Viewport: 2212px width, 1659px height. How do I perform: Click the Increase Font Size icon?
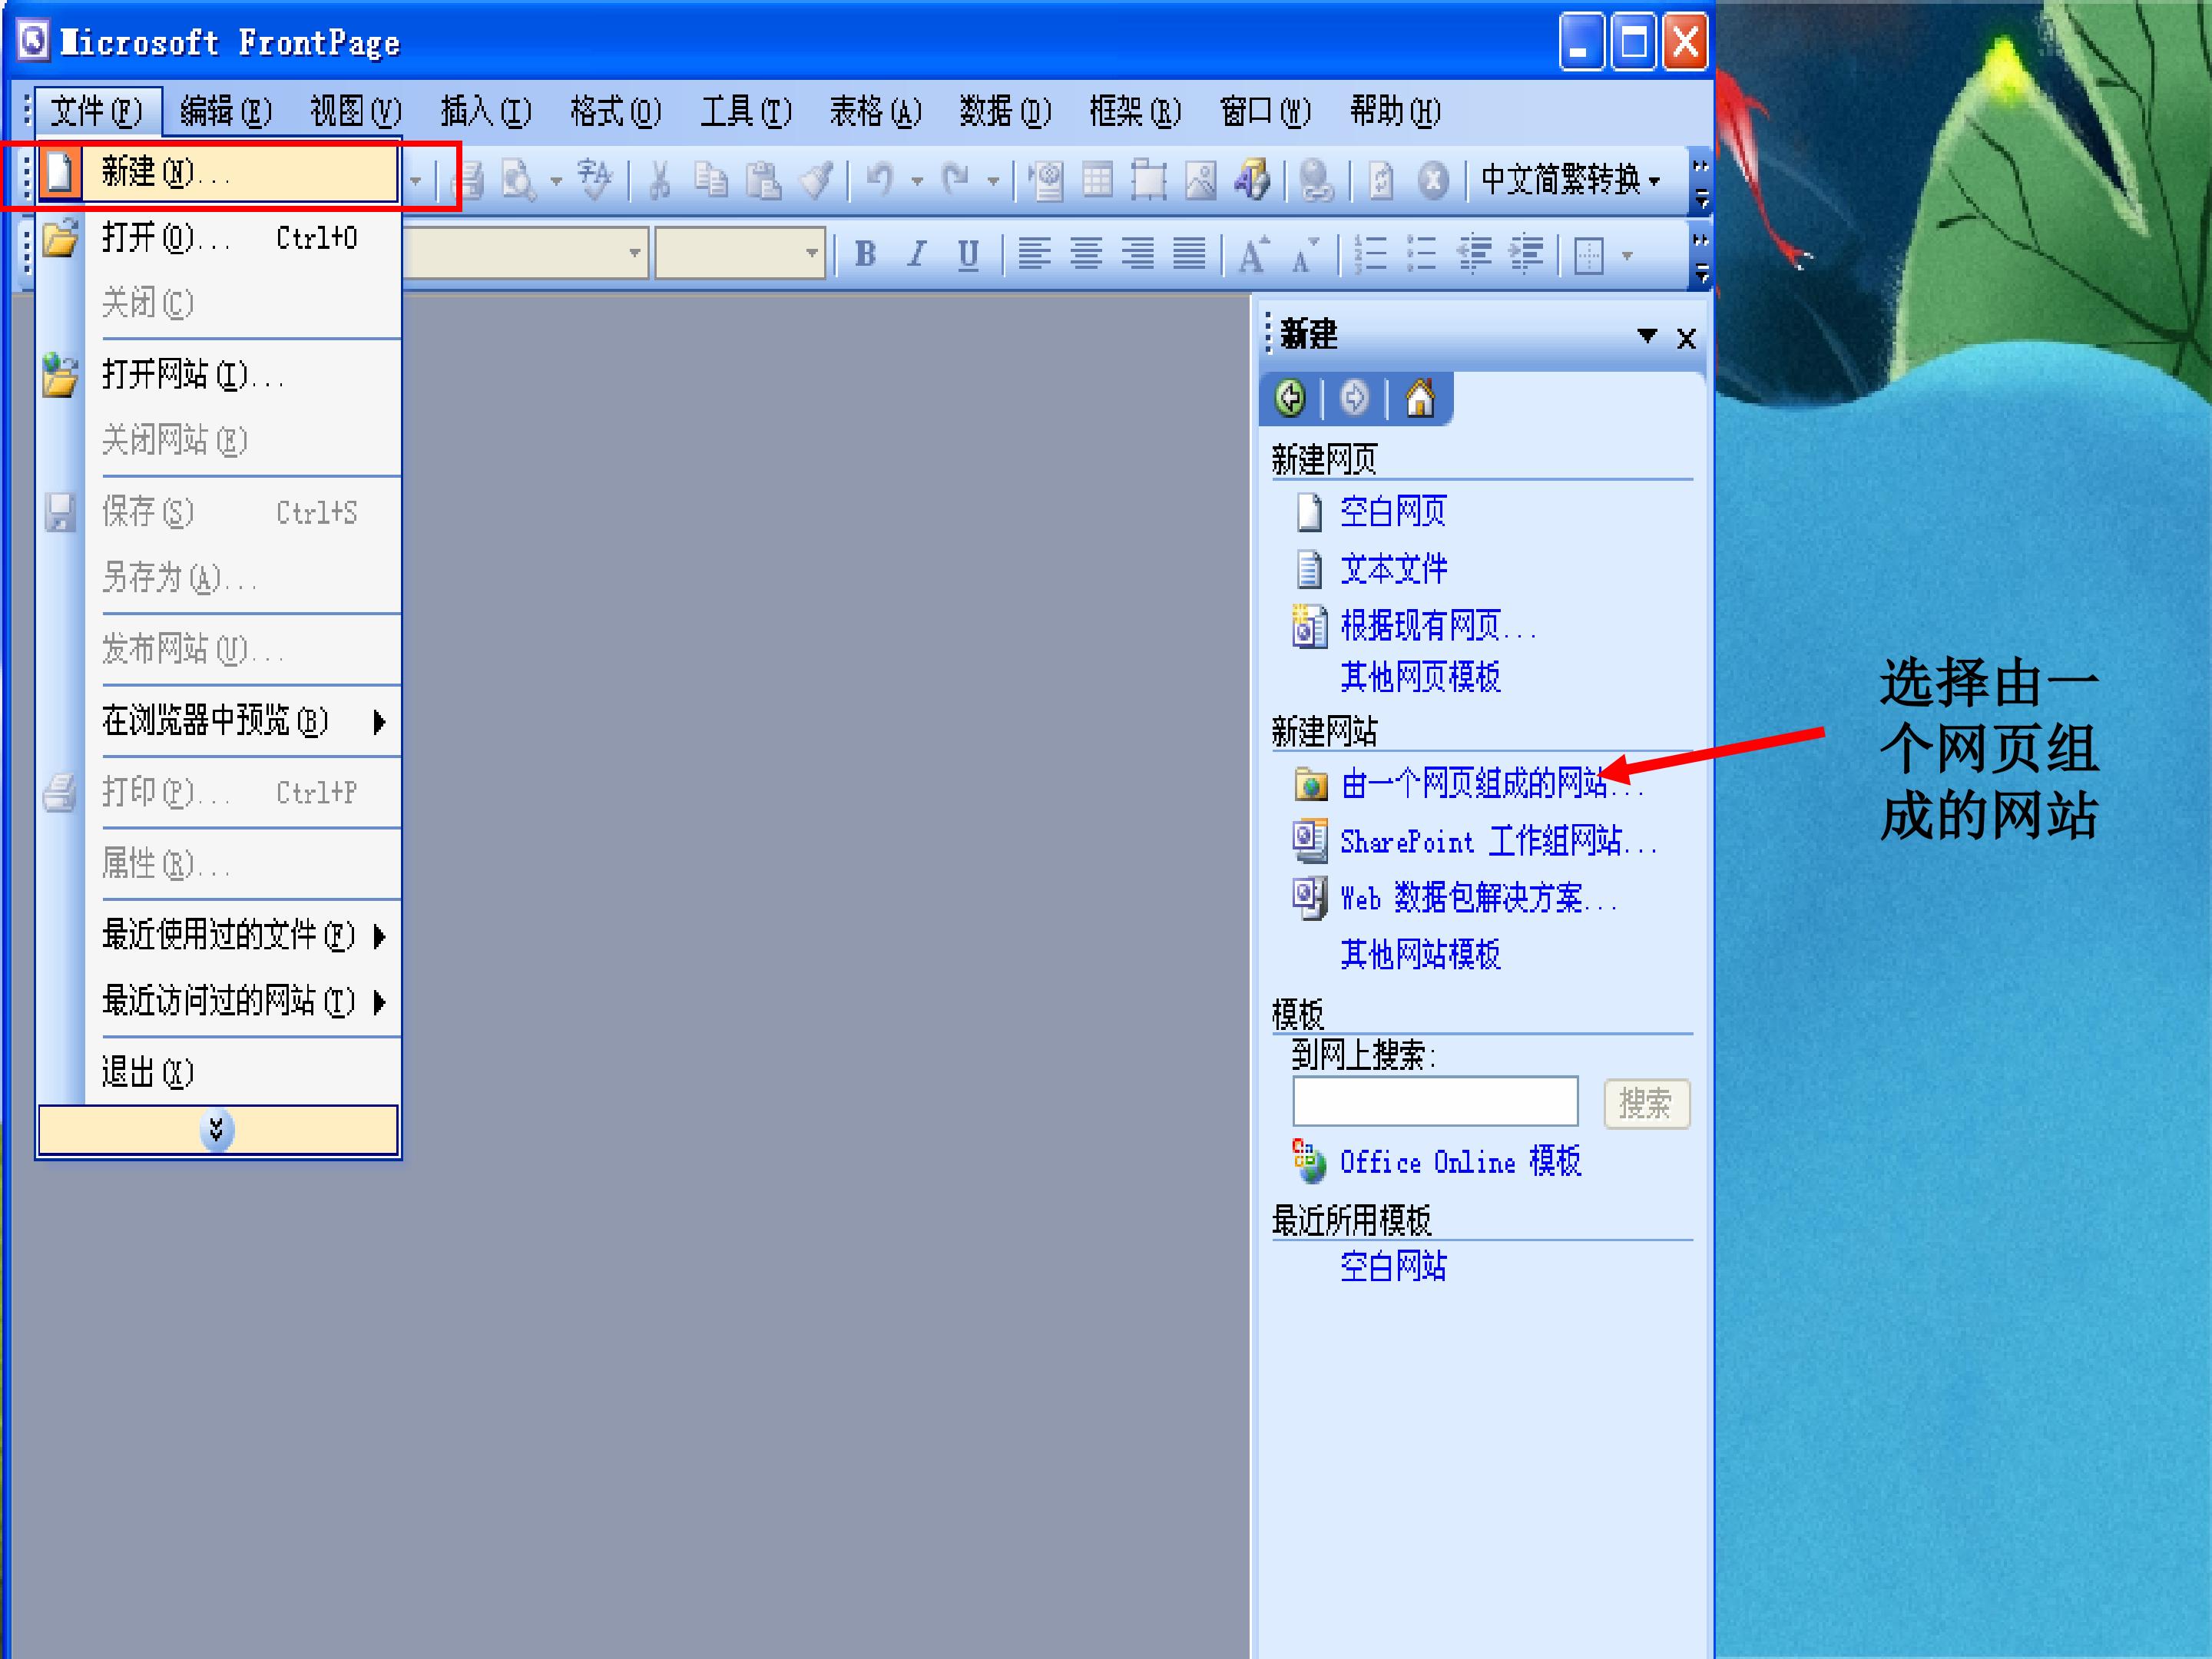pyautogui.click(x=1253, y=255)
